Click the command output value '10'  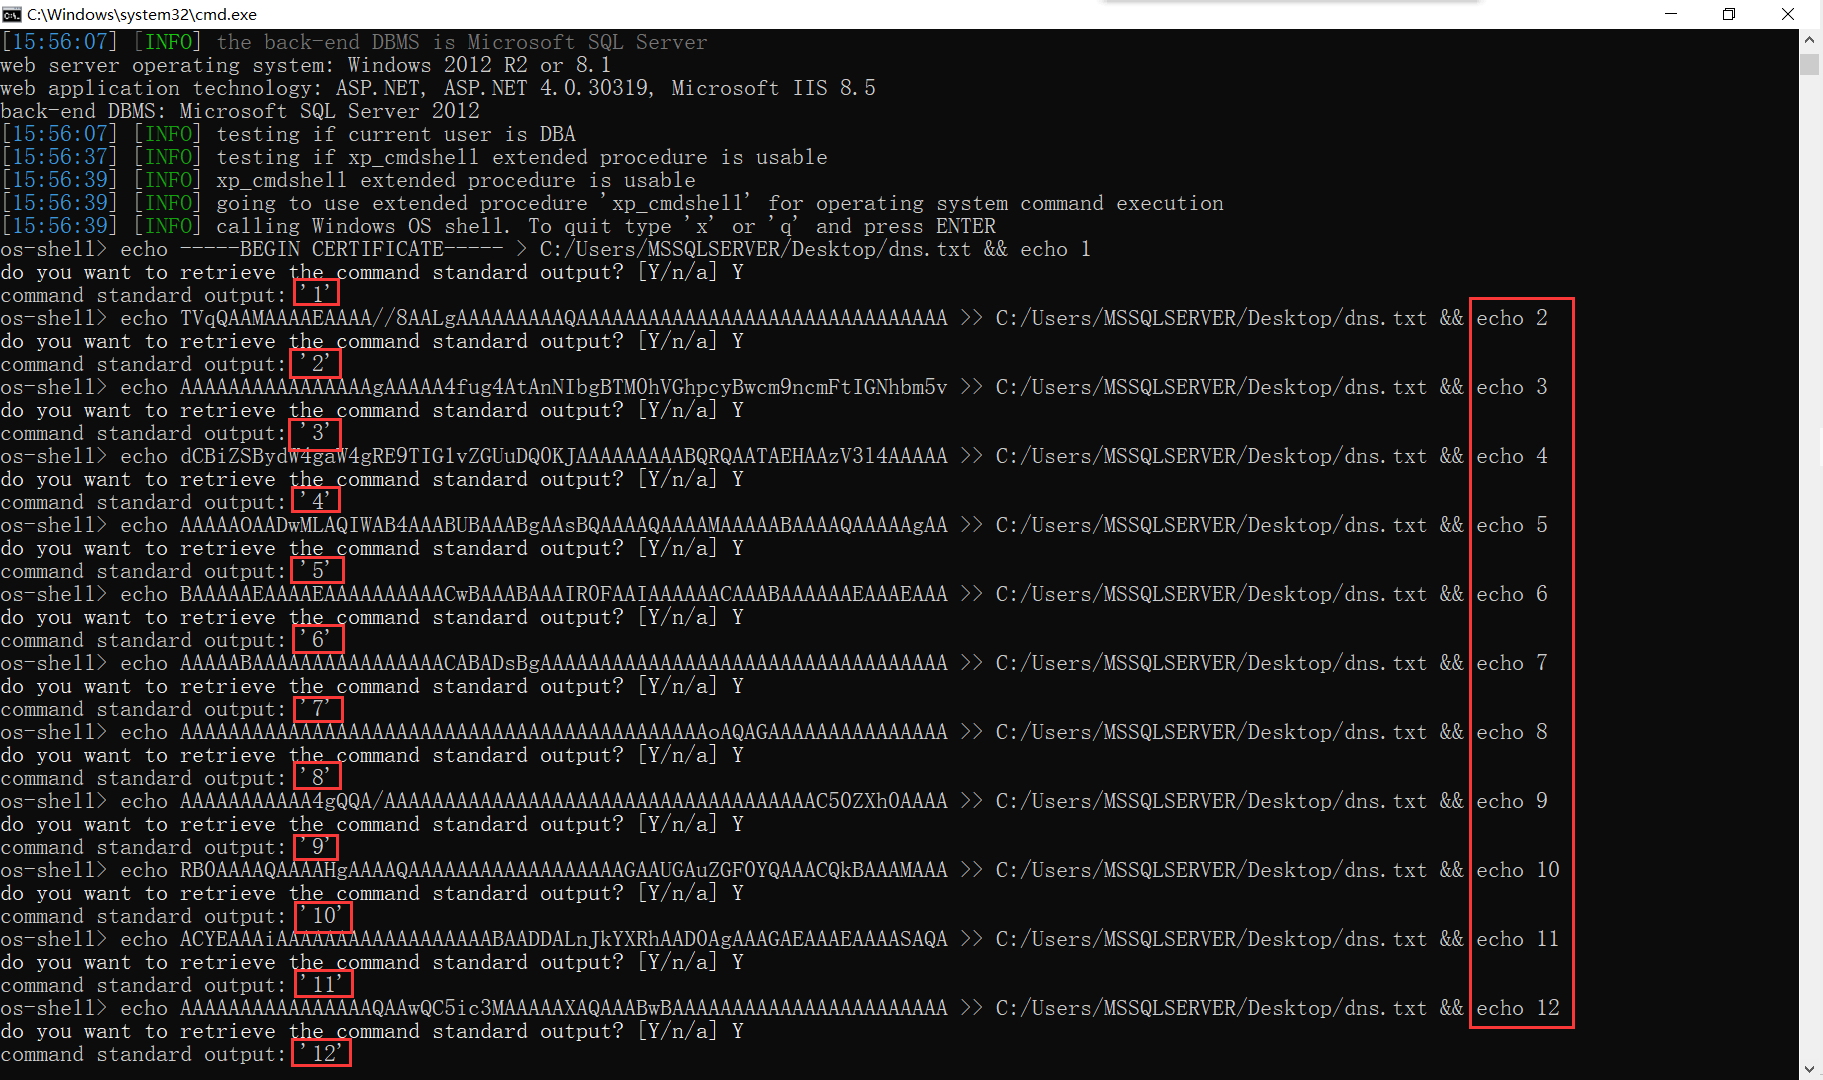pyautogui.click(x=324, y=915)
